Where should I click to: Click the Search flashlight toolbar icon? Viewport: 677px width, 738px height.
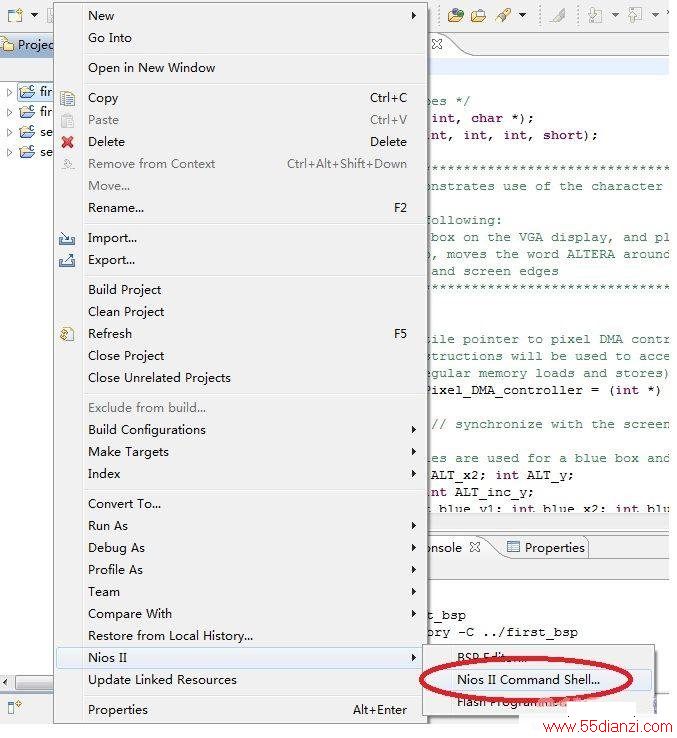503,16
